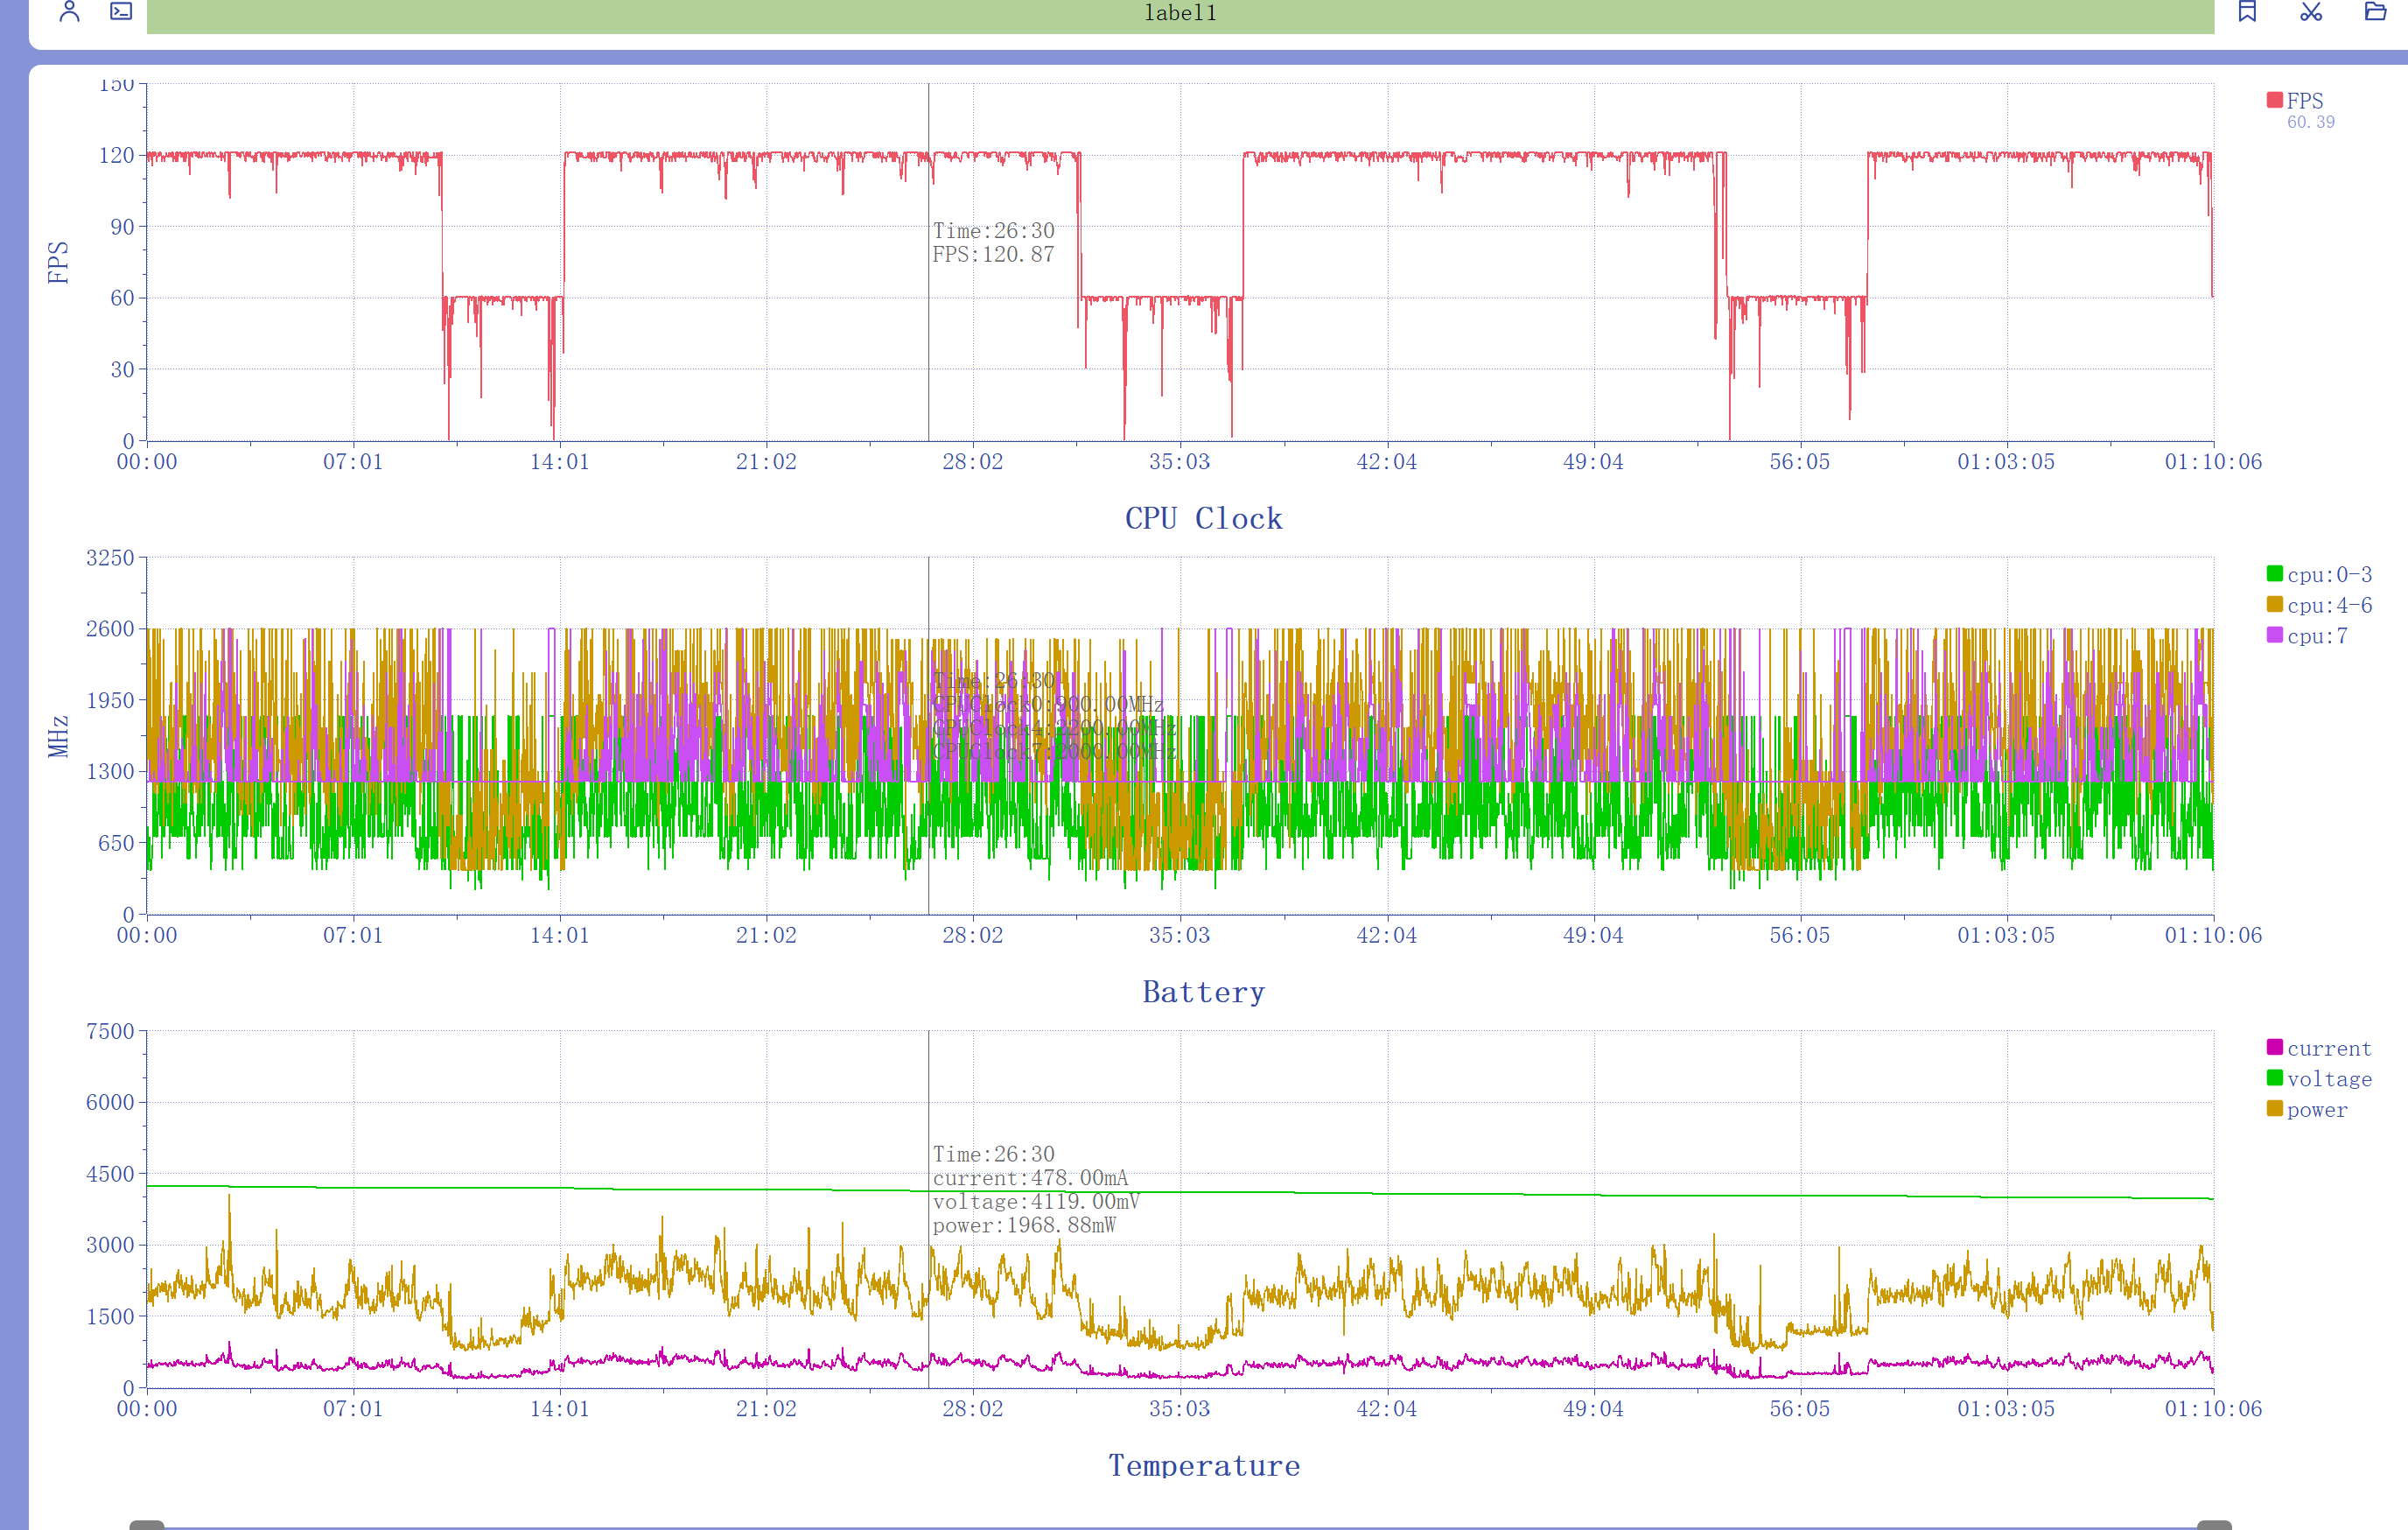Click the voltage:4119.00mV tooltip readout

pos(1036,1201)
